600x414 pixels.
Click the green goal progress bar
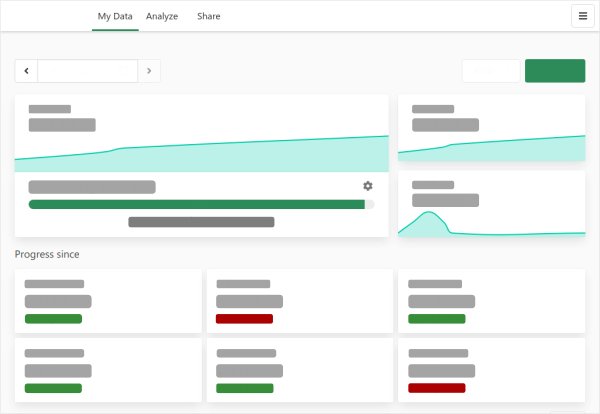coord(197,204)
